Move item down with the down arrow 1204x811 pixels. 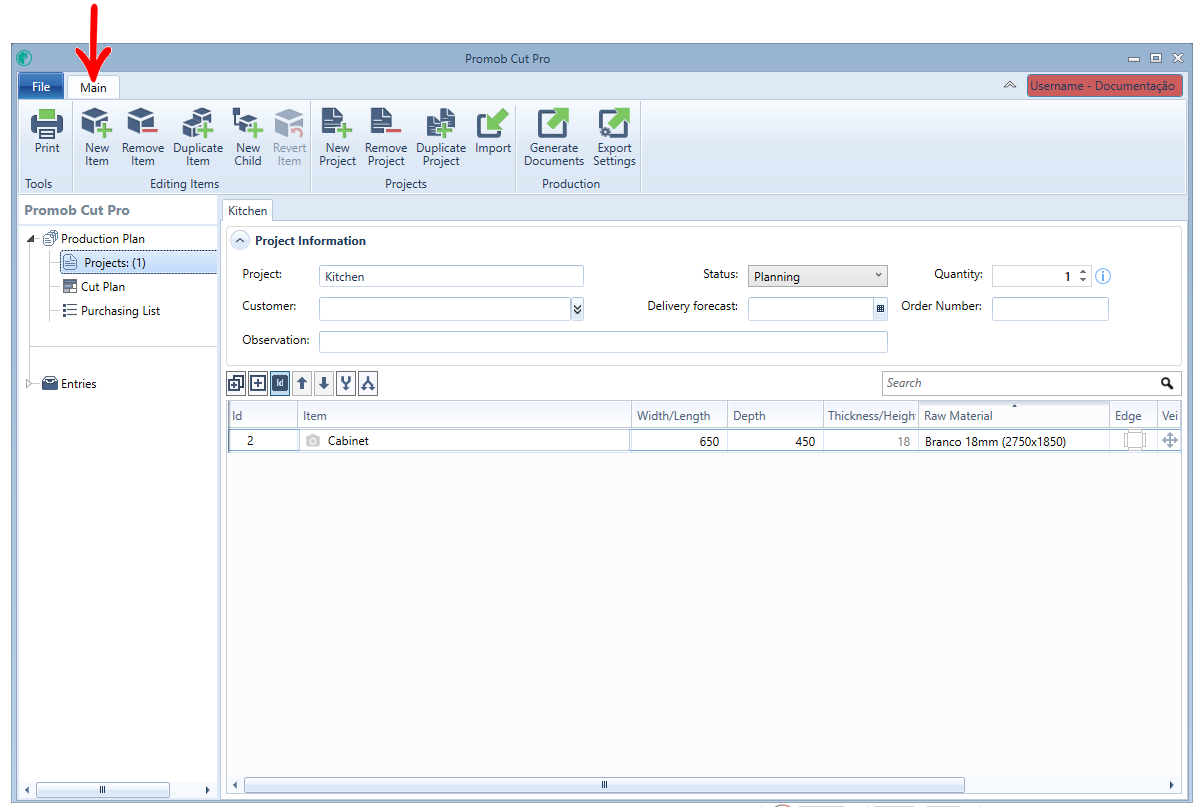click(324, 383)
